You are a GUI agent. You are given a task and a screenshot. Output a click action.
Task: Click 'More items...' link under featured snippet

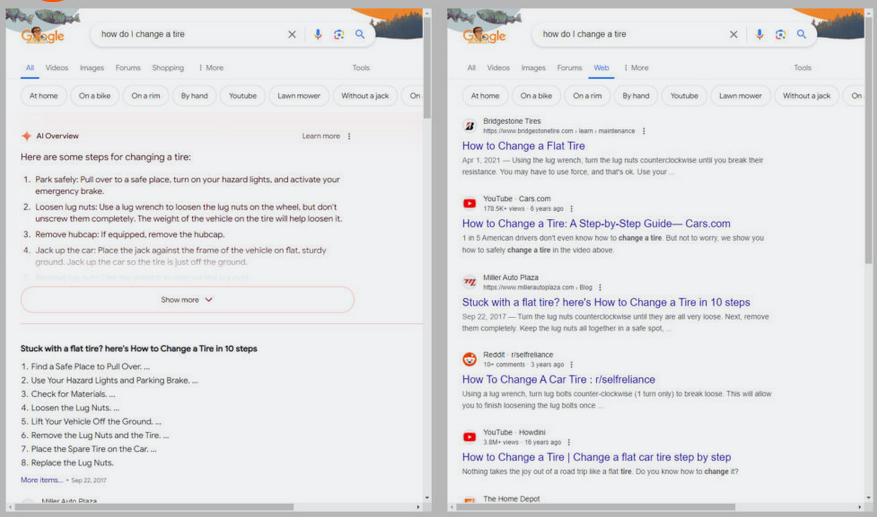[42, 480]
